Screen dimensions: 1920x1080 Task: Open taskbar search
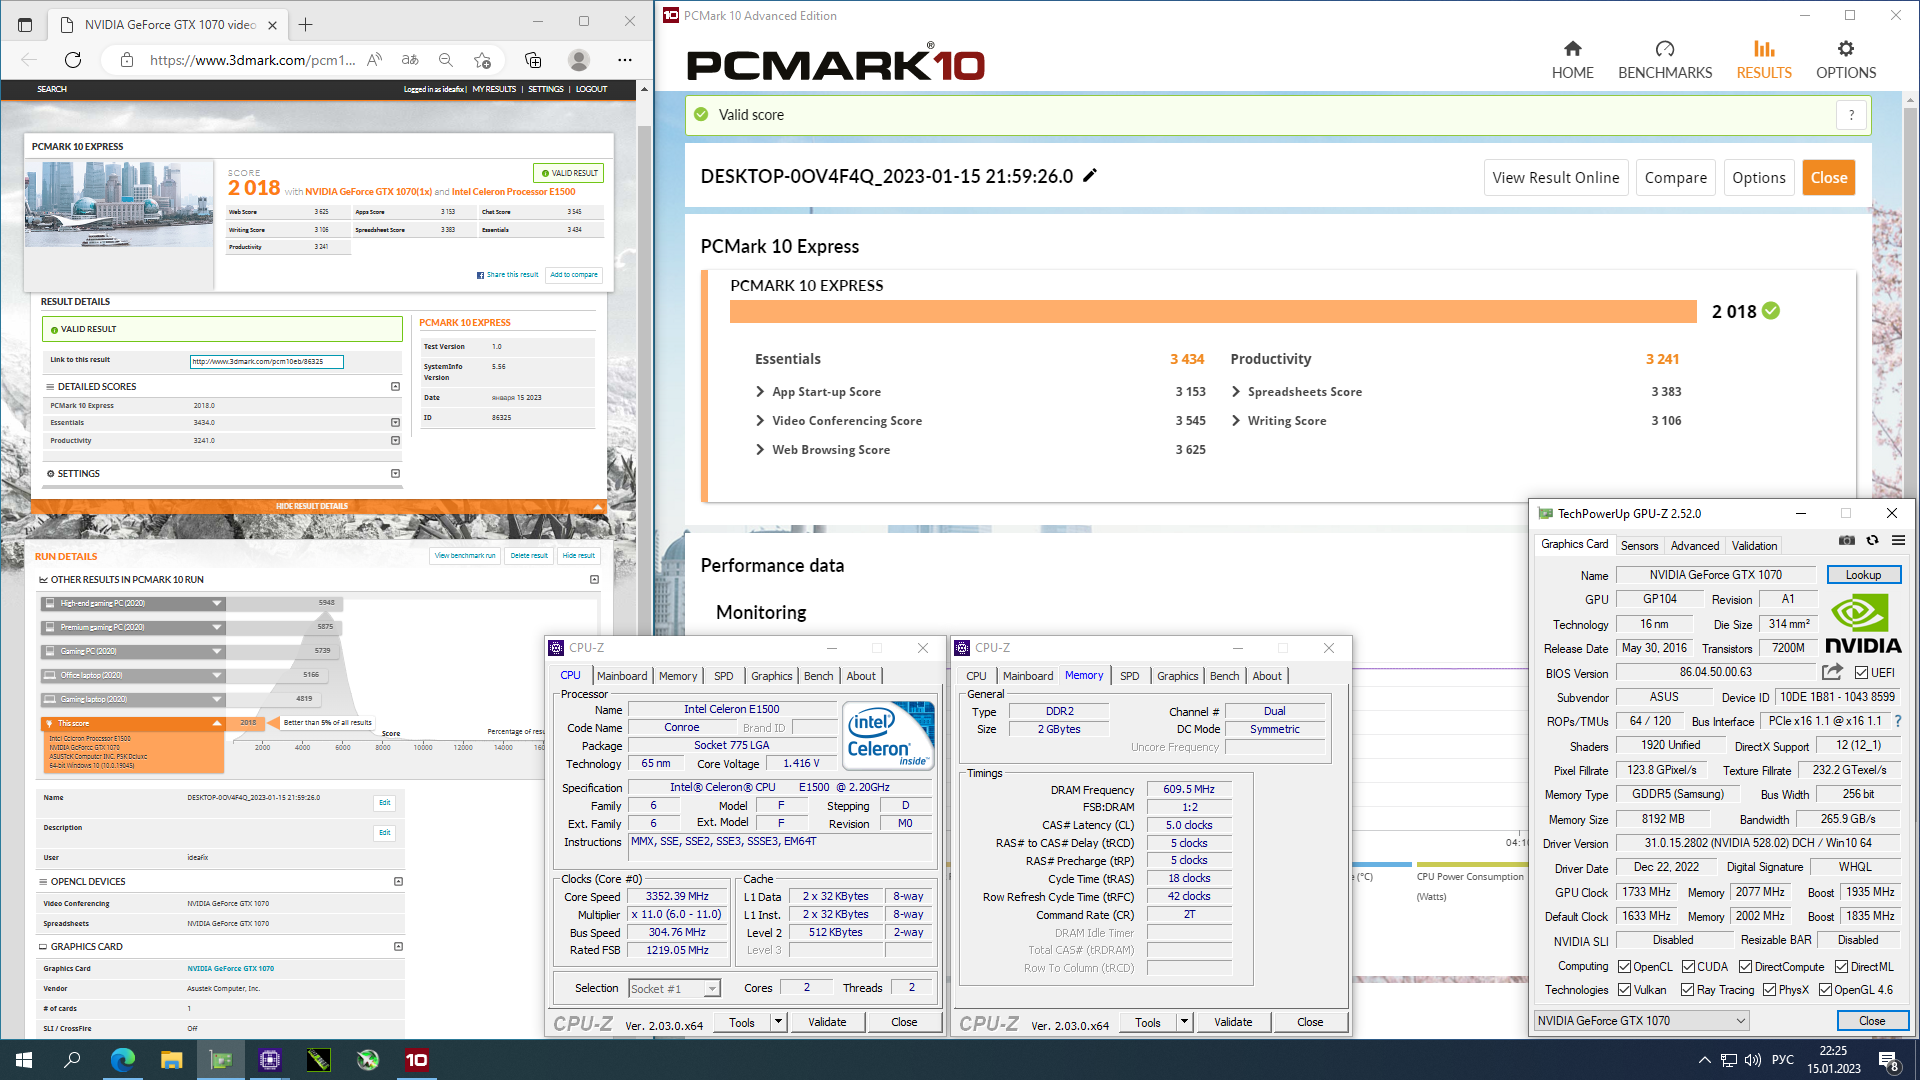pos(73,1060)
